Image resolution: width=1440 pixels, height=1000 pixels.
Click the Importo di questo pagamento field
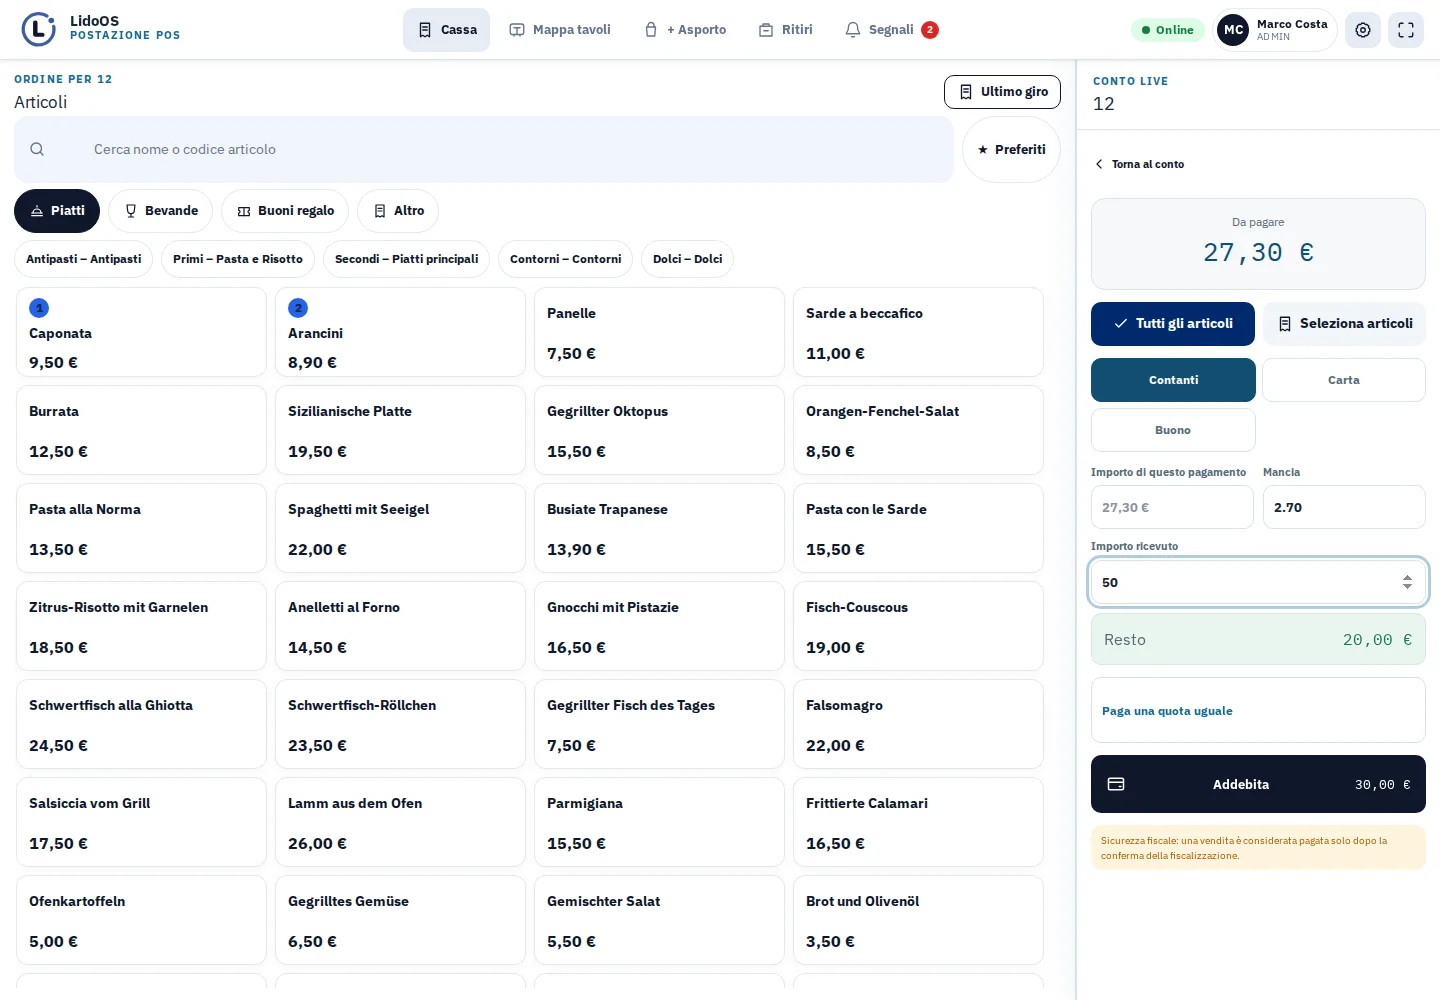1172,507
